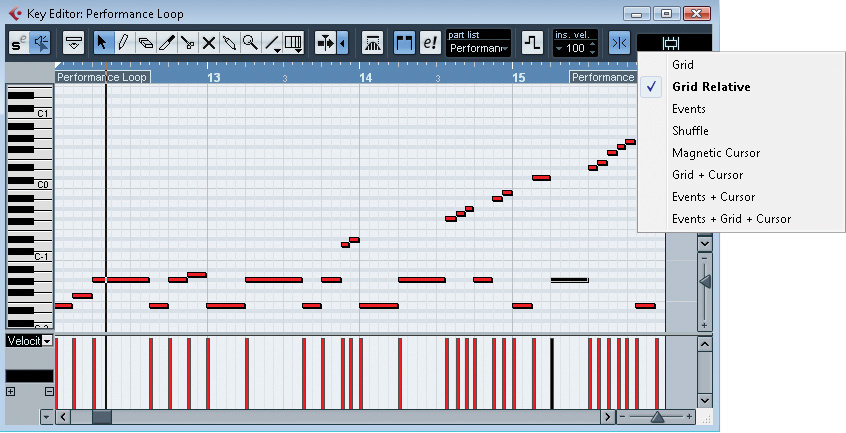Open the part list dropdown
Viewport: 846px width, 433px height.
pyautogui.click(x=478, y=48)
